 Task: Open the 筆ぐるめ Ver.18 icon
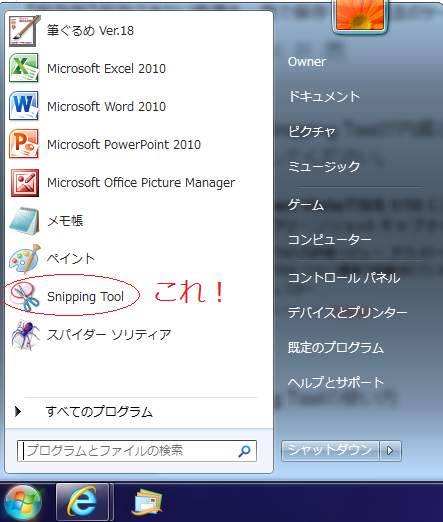click(24, 31)
